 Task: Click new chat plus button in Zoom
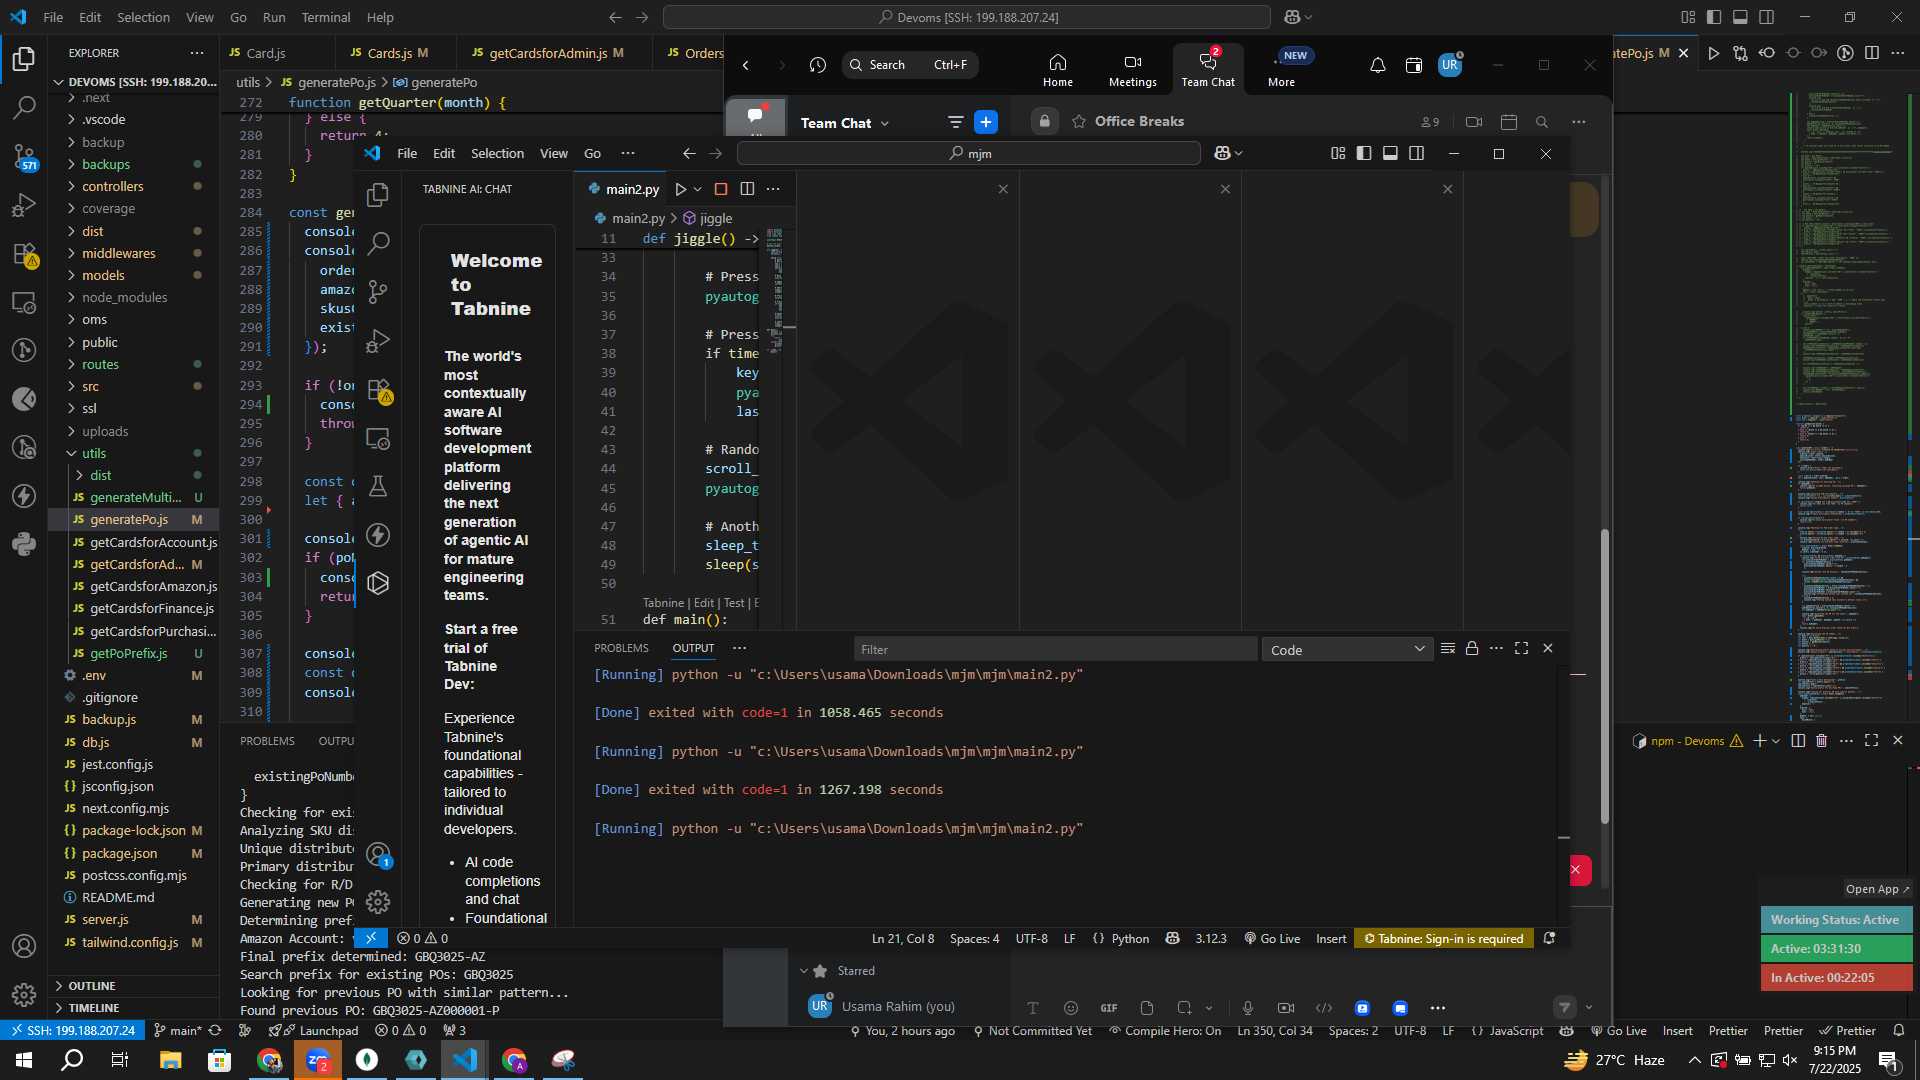pos(986,122)
